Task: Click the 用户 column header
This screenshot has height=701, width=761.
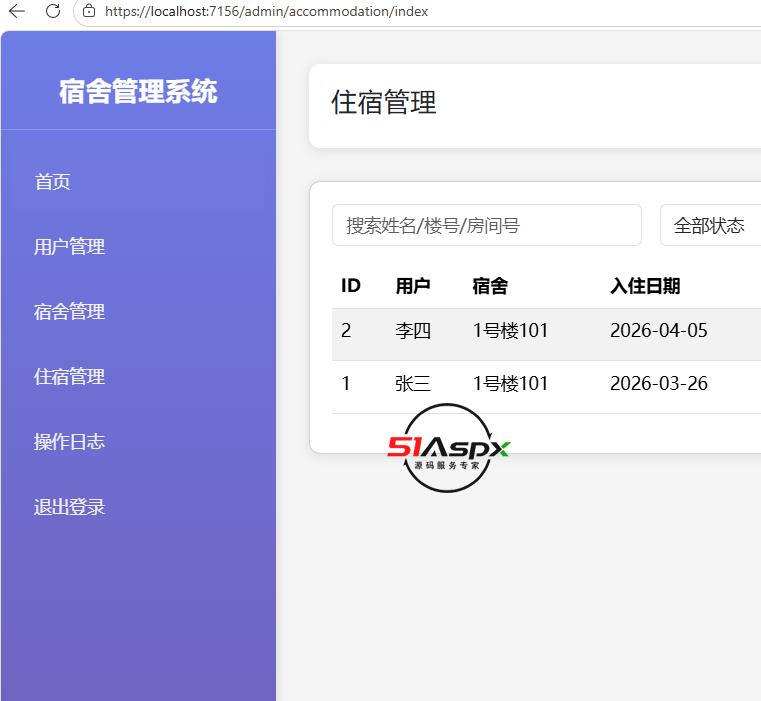Action: coord(413,286)
